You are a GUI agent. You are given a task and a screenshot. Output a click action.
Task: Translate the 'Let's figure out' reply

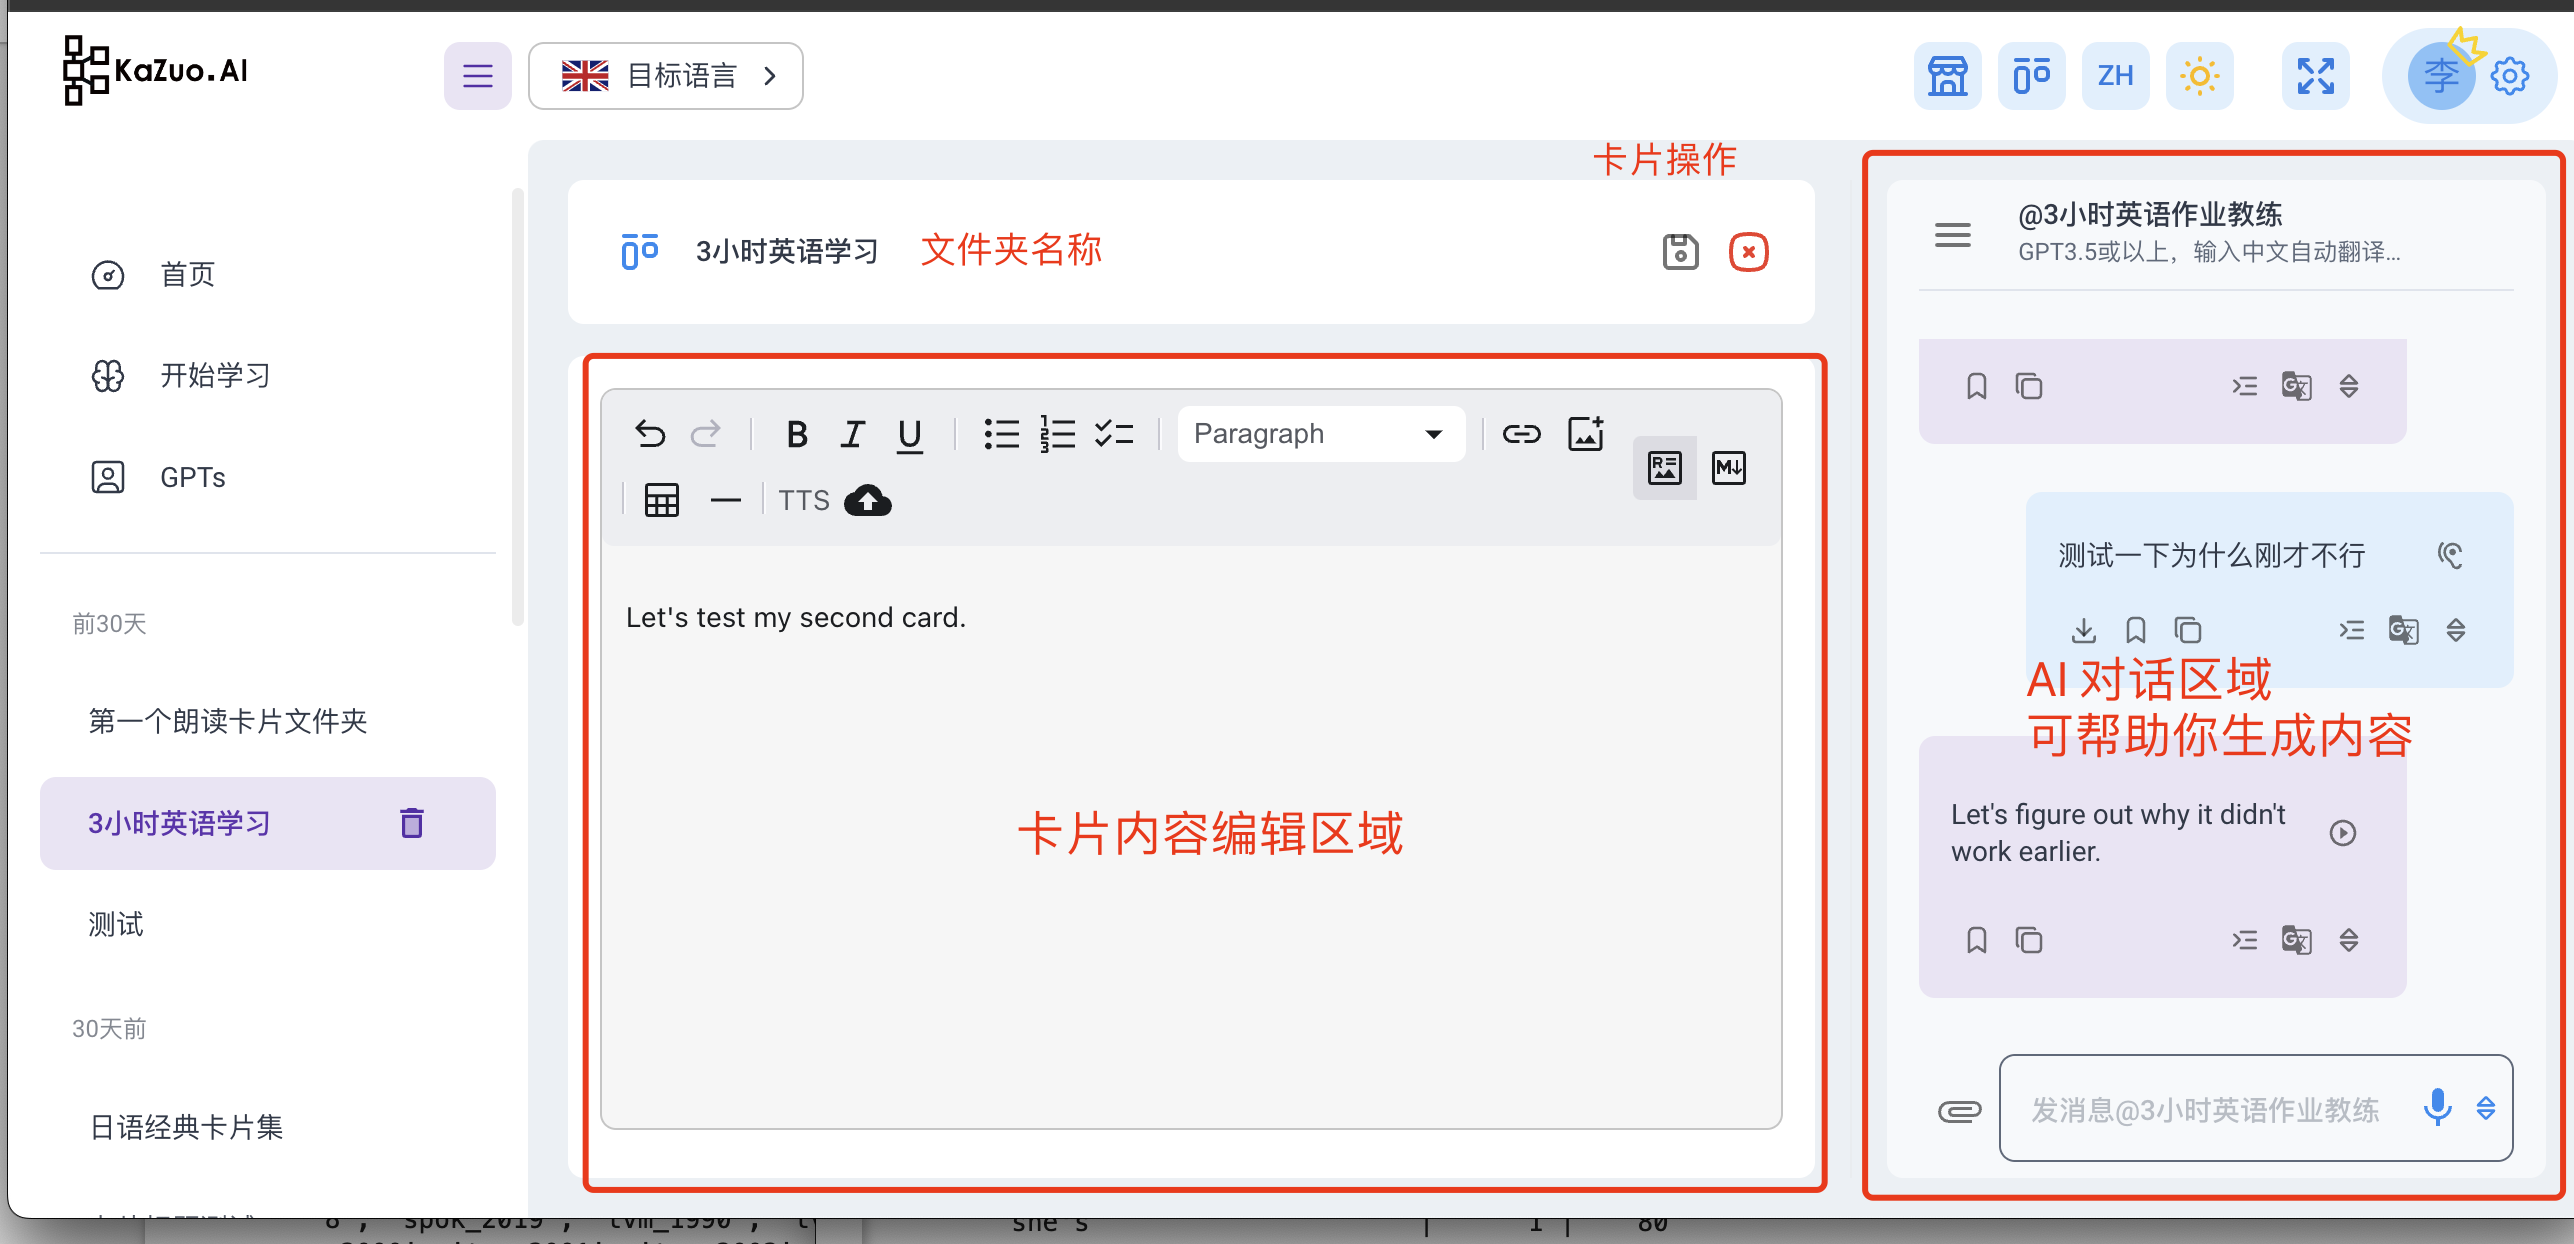point(2296,941)
